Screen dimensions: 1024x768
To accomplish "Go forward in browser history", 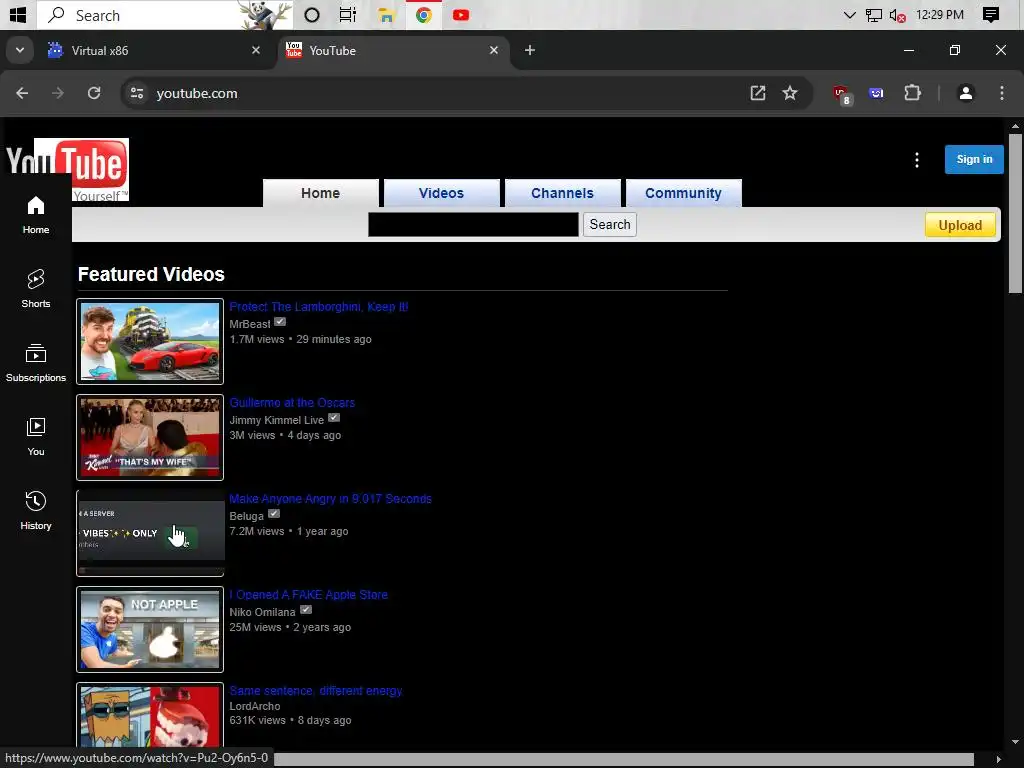I will click(58, 93).
